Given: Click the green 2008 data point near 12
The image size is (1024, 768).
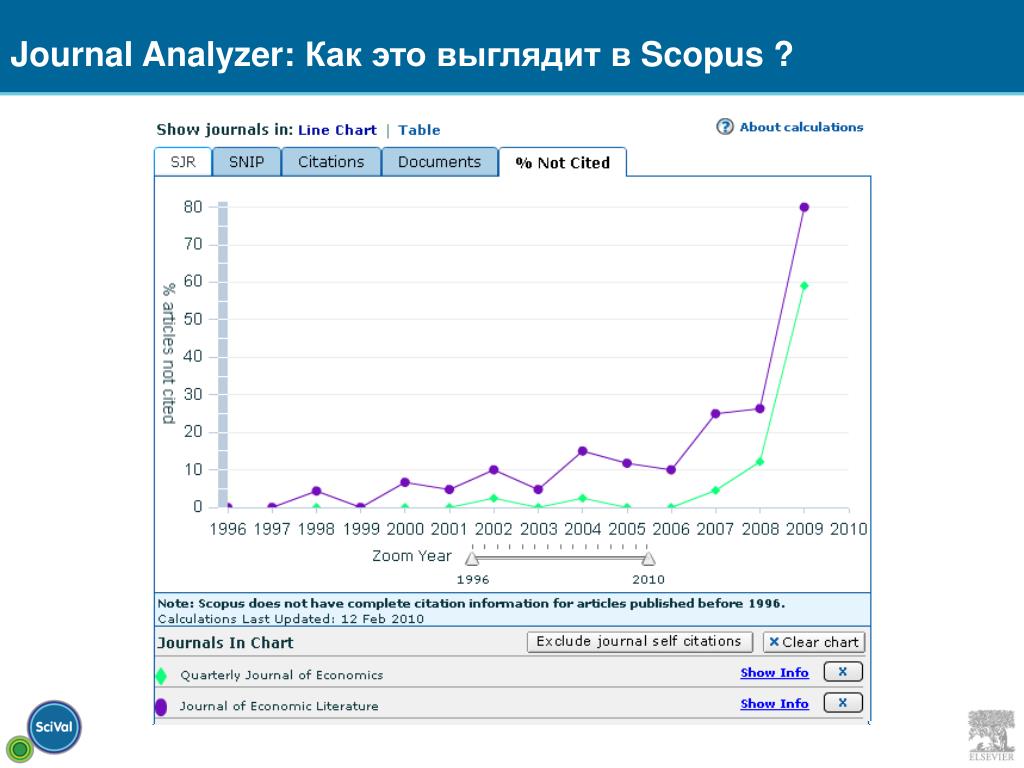Looking at the screenshot, I should [x=760, y=462].
